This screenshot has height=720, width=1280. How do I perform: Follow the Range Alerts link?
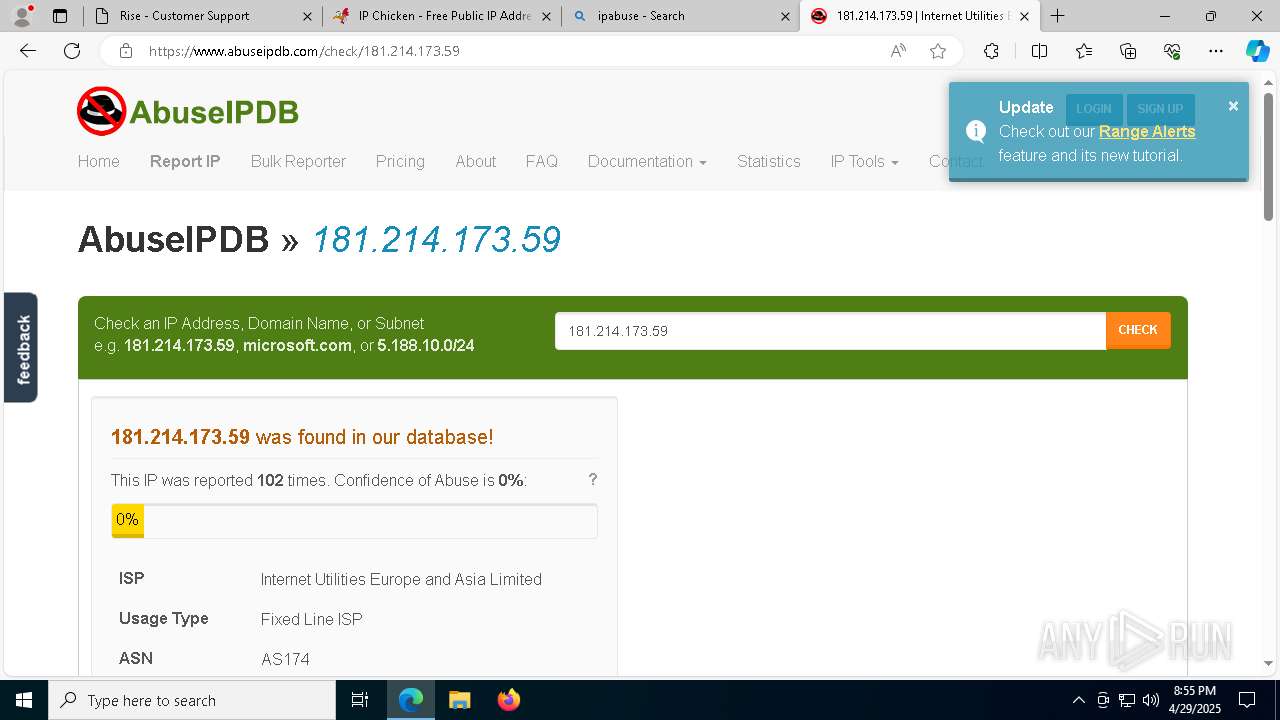pos(1147,131)
